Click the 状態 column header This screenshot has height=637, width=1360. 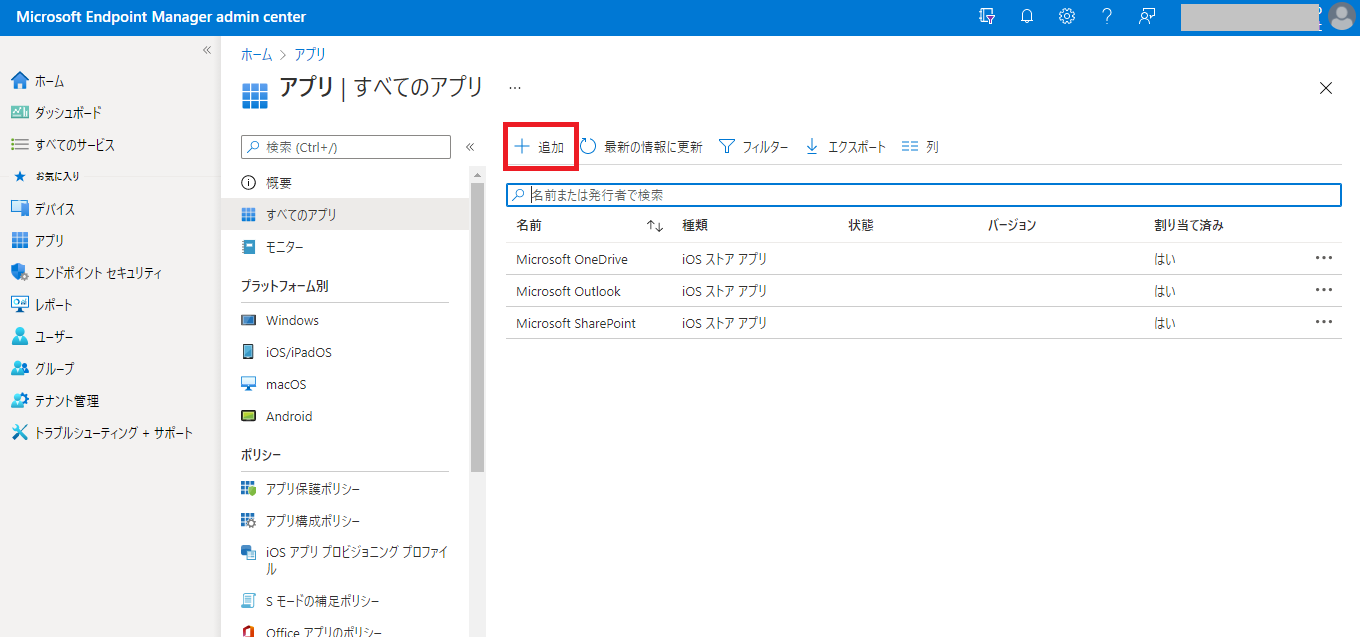click(x=861, y=226)
